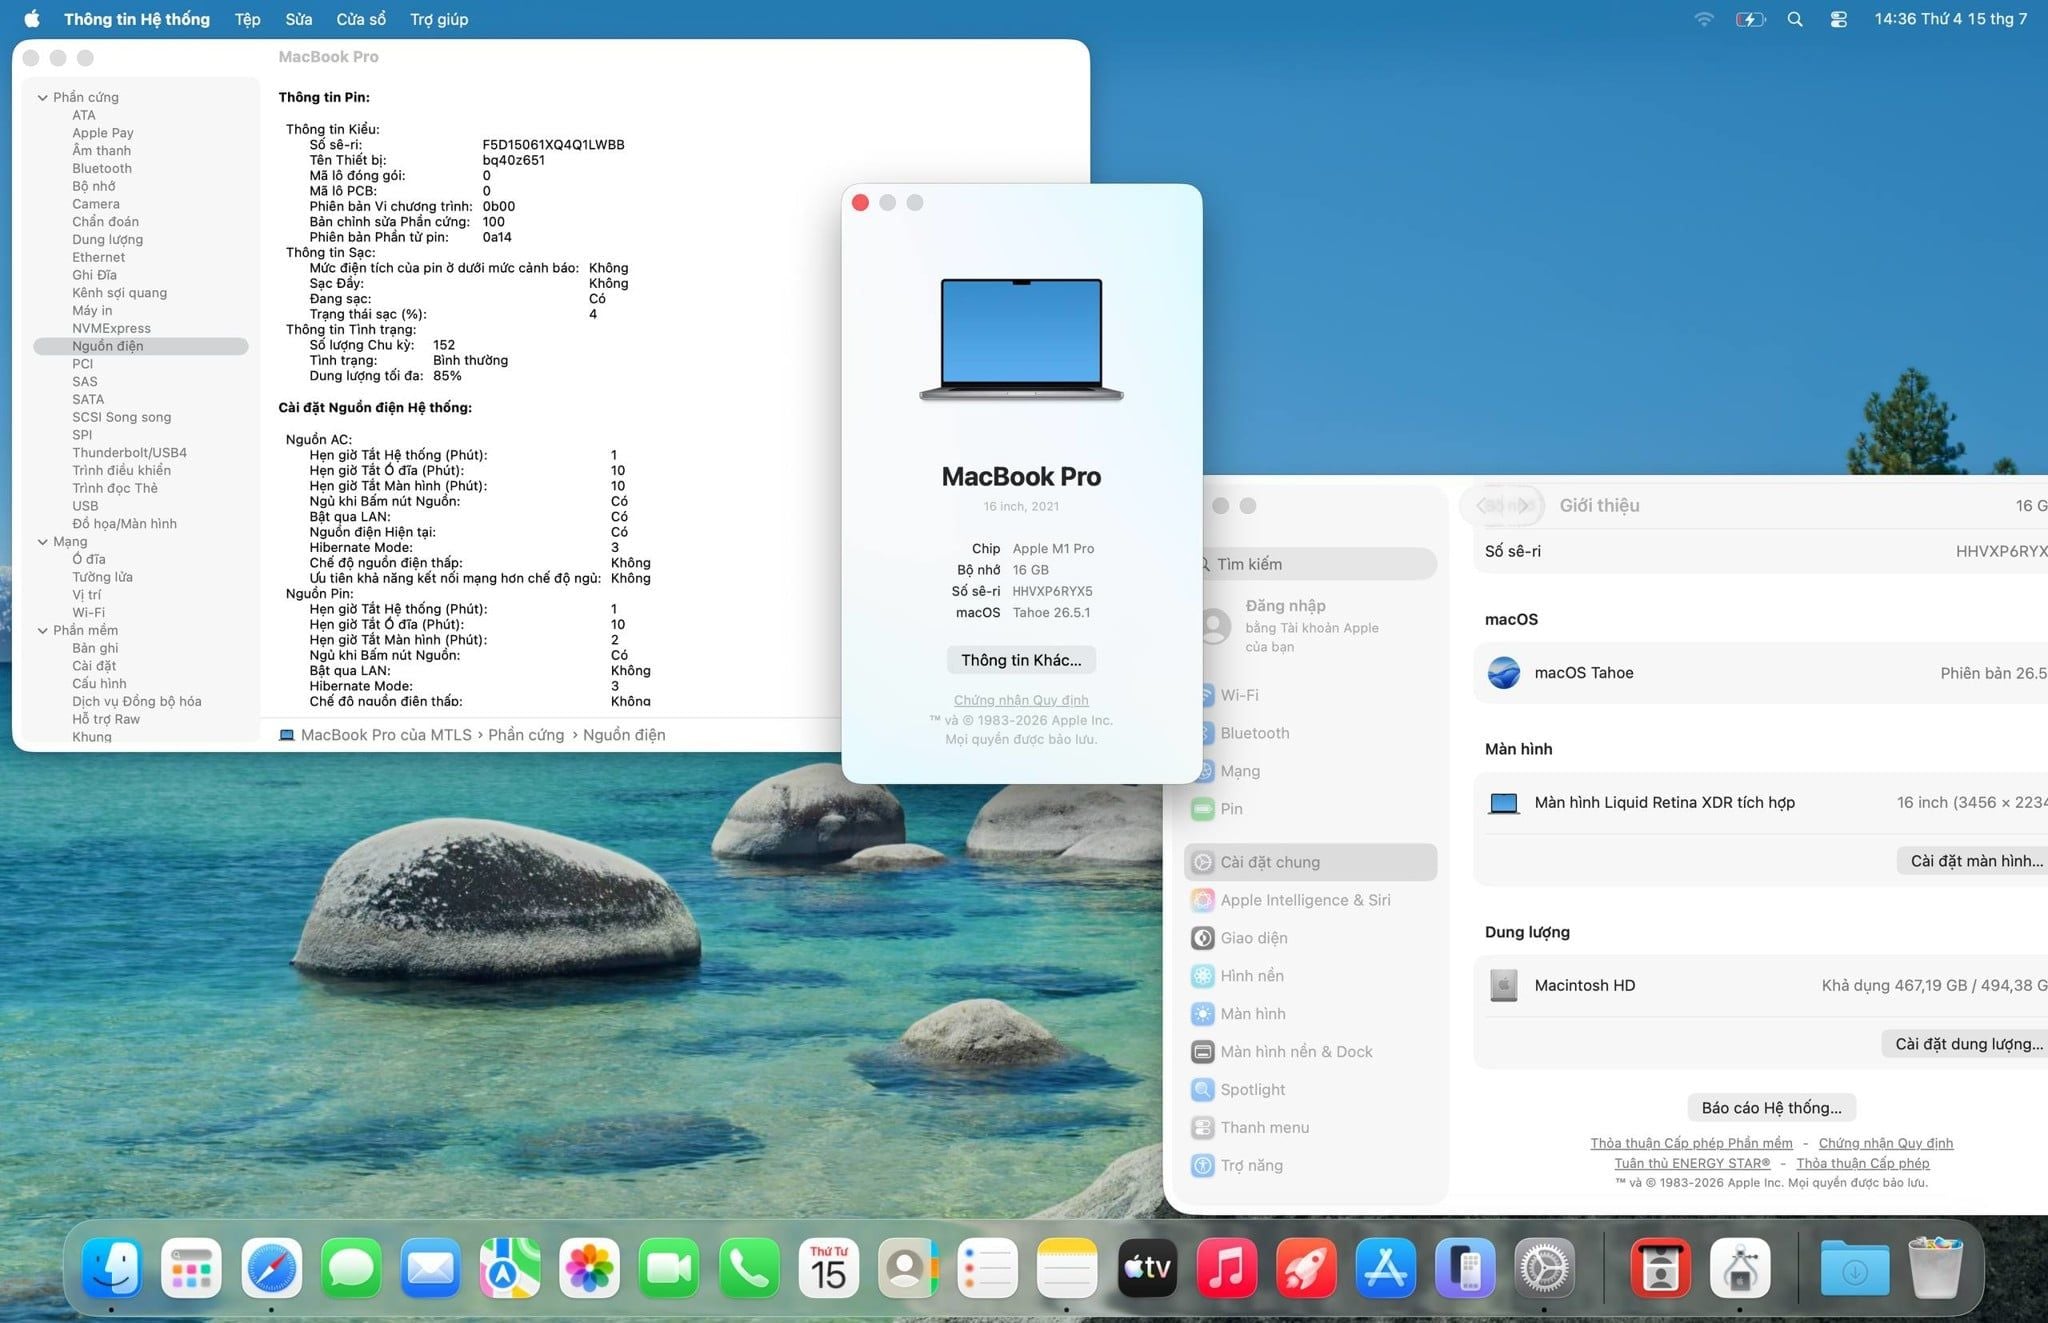
Task: Launch the red rocket app in the Dock
Action: tap(1306, 1268)
